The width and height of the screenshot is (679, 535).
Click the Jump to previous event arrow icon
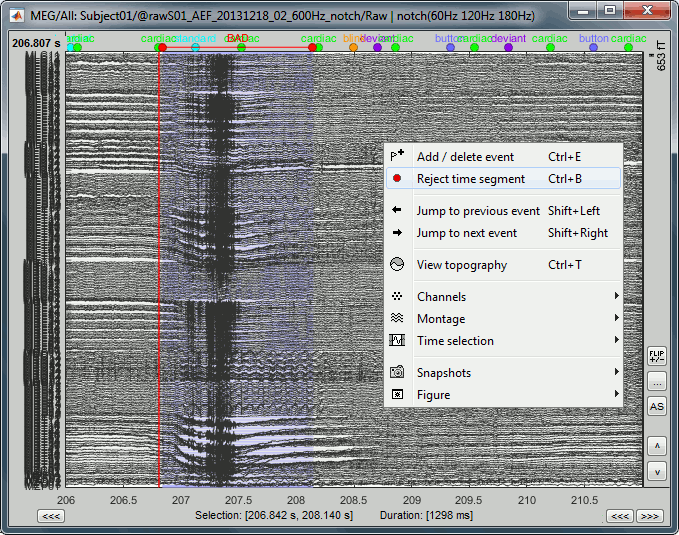[397, 211]
